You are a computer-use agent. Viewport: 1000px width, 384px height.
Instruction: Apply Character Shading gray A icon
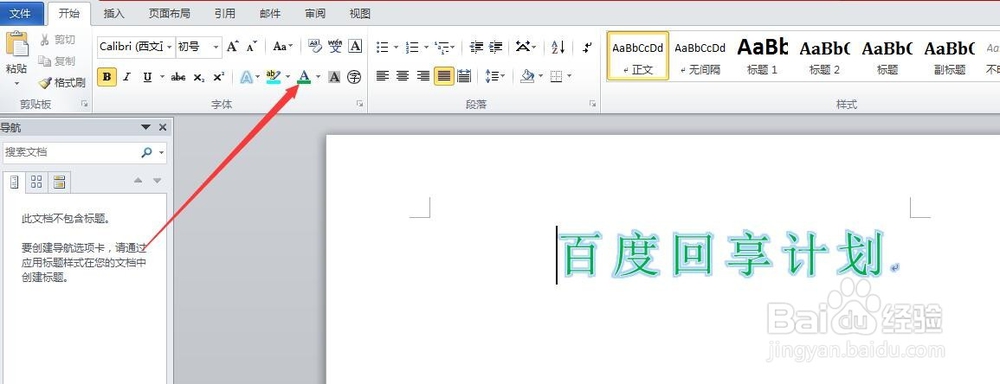pos(334,77)
